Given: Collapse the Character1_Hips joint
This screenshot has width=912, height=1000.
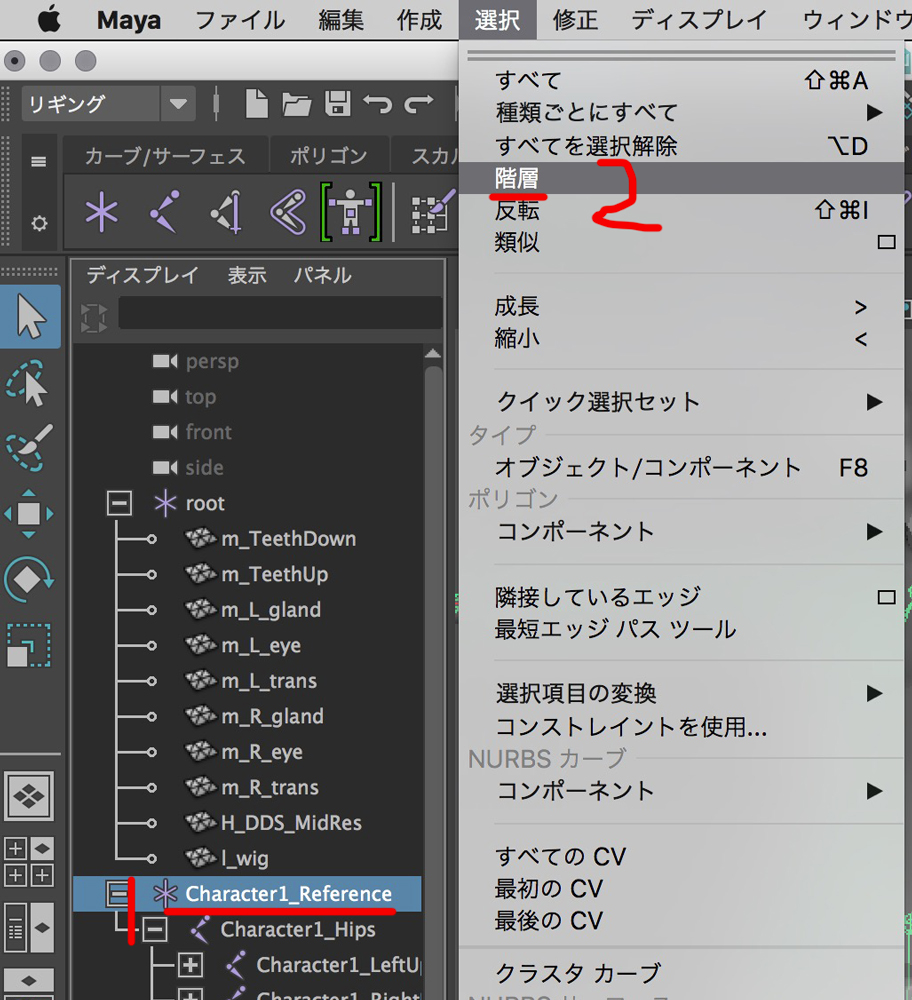Looking at the screenshot, I should click(154, 929).
